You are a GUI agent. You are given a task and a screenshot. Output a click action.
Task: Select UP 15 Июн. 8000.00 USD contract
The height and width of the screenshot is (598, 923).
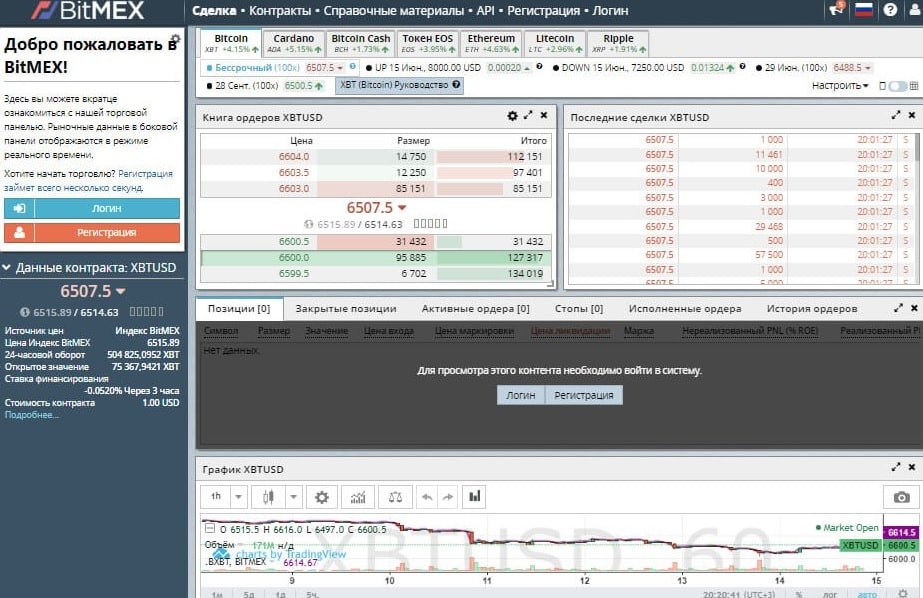click(427, 68)
